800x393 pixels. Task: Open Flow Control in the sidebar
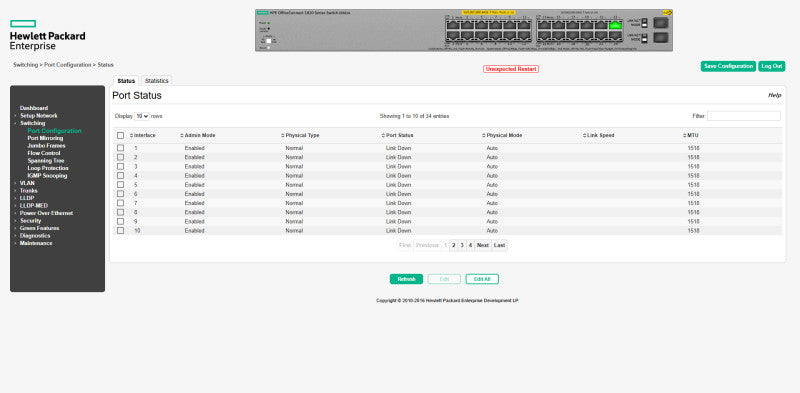click(x=44, y=153)
